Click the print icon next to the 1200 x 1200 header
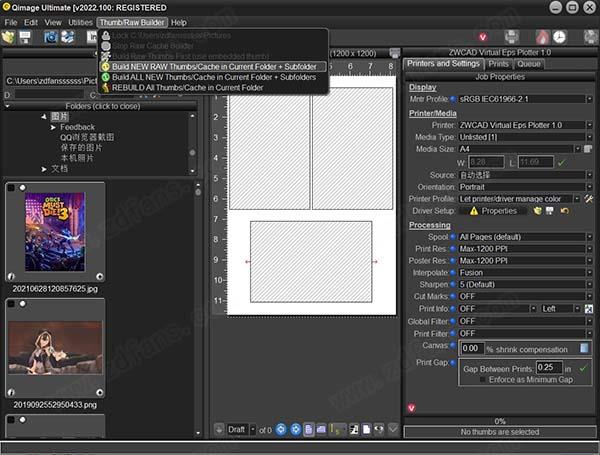The height and width of the screenshot is (455, 600). click(x=395, y=53)
